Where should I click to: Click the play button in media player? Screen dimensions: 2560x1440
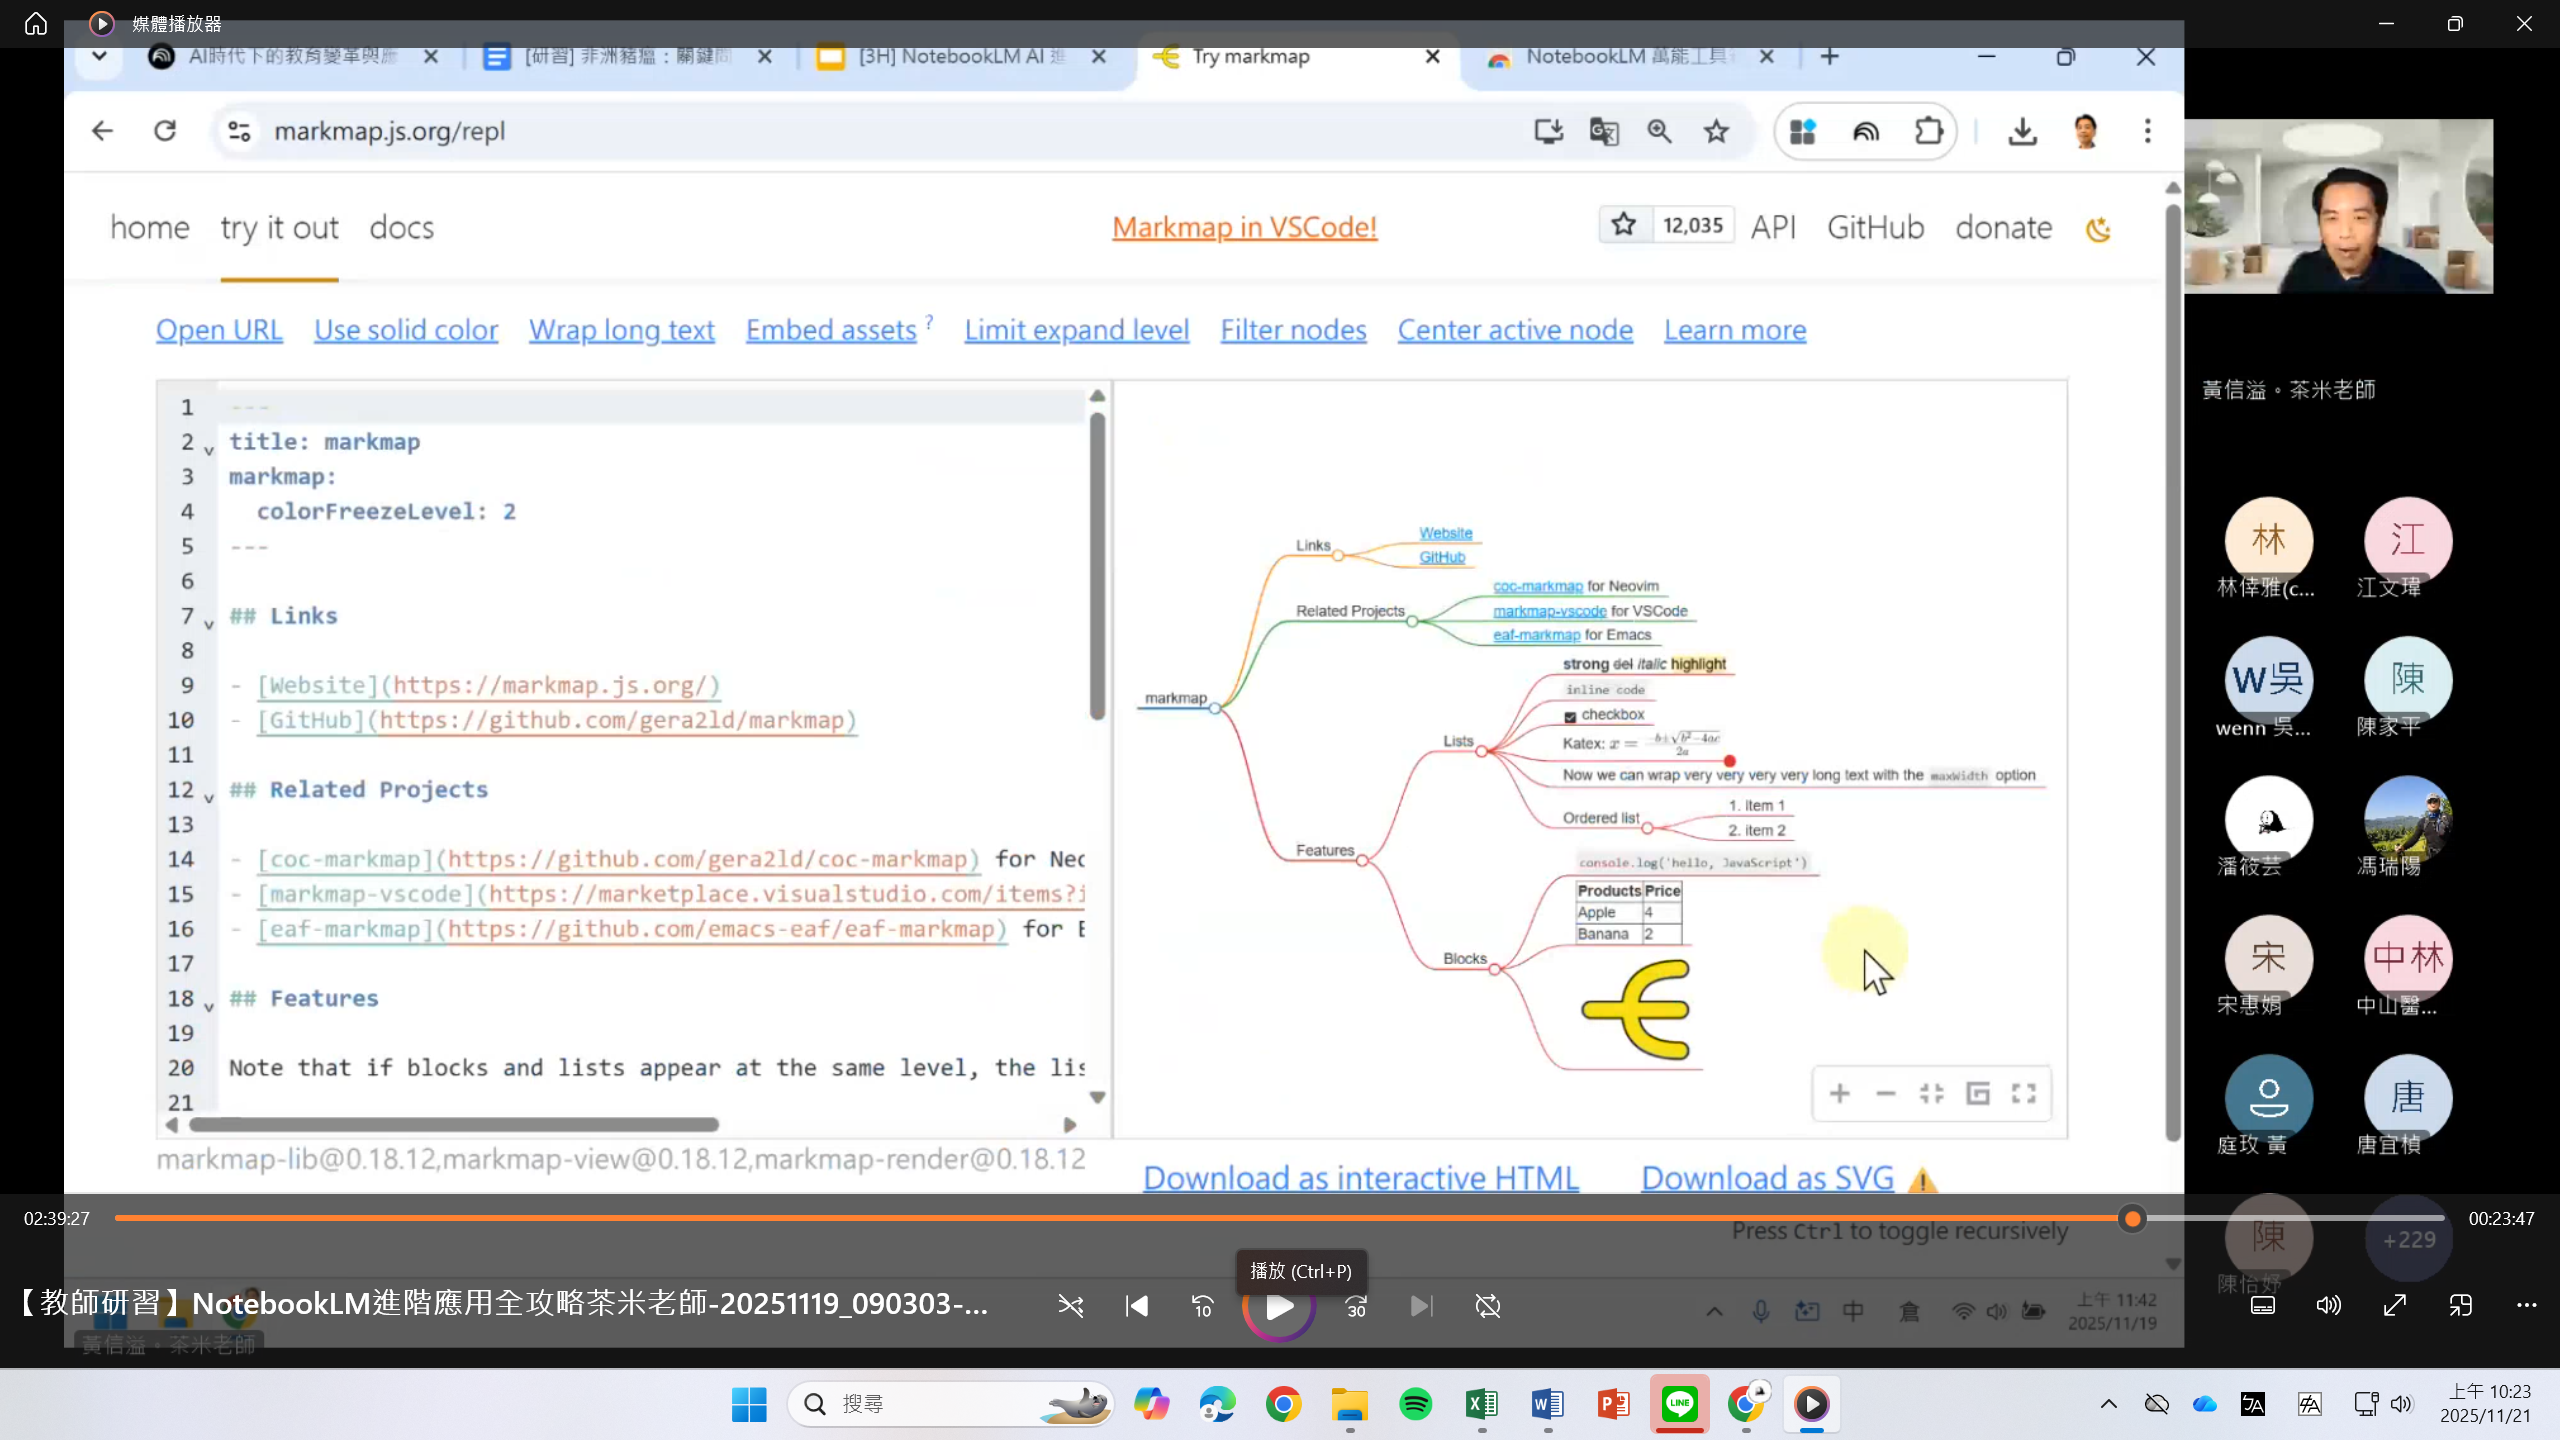1279,1306
